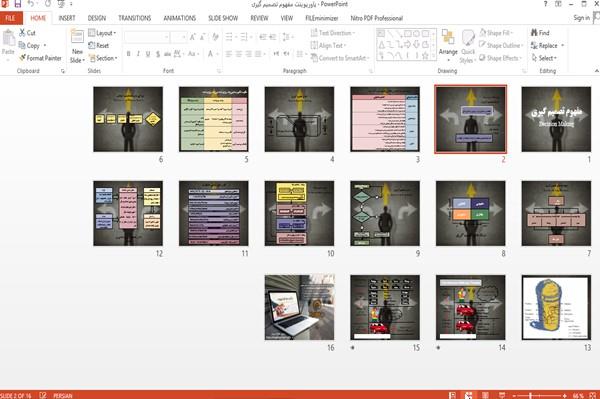Viewport: 600px width, 399px height.
Task: Undo the last action in title bar
Action: (x=31, y=4)
